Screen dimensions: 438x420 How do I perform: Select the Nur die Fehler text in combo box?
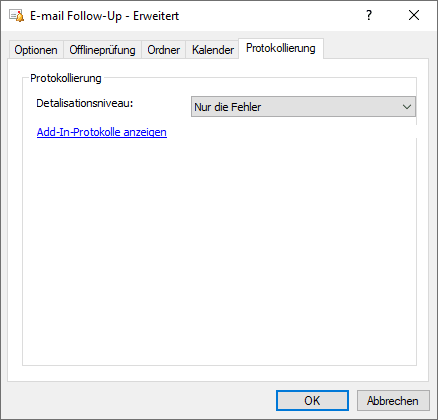click(228, 107)
